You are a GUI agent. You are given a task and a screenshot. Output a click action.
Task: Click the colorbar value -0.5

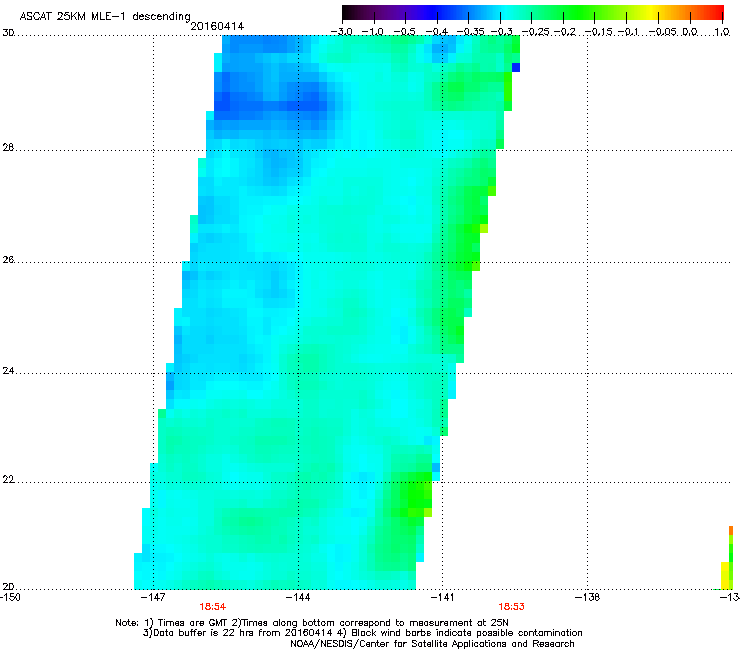tap(404, 32)
